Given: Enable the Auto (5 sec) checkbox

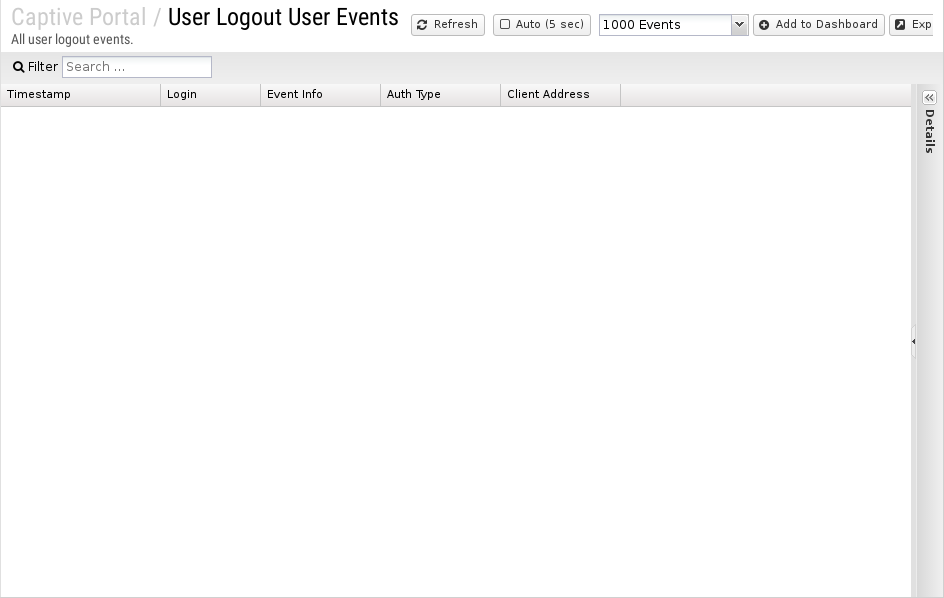Looking at the screenshot, I should pos(505,24).
